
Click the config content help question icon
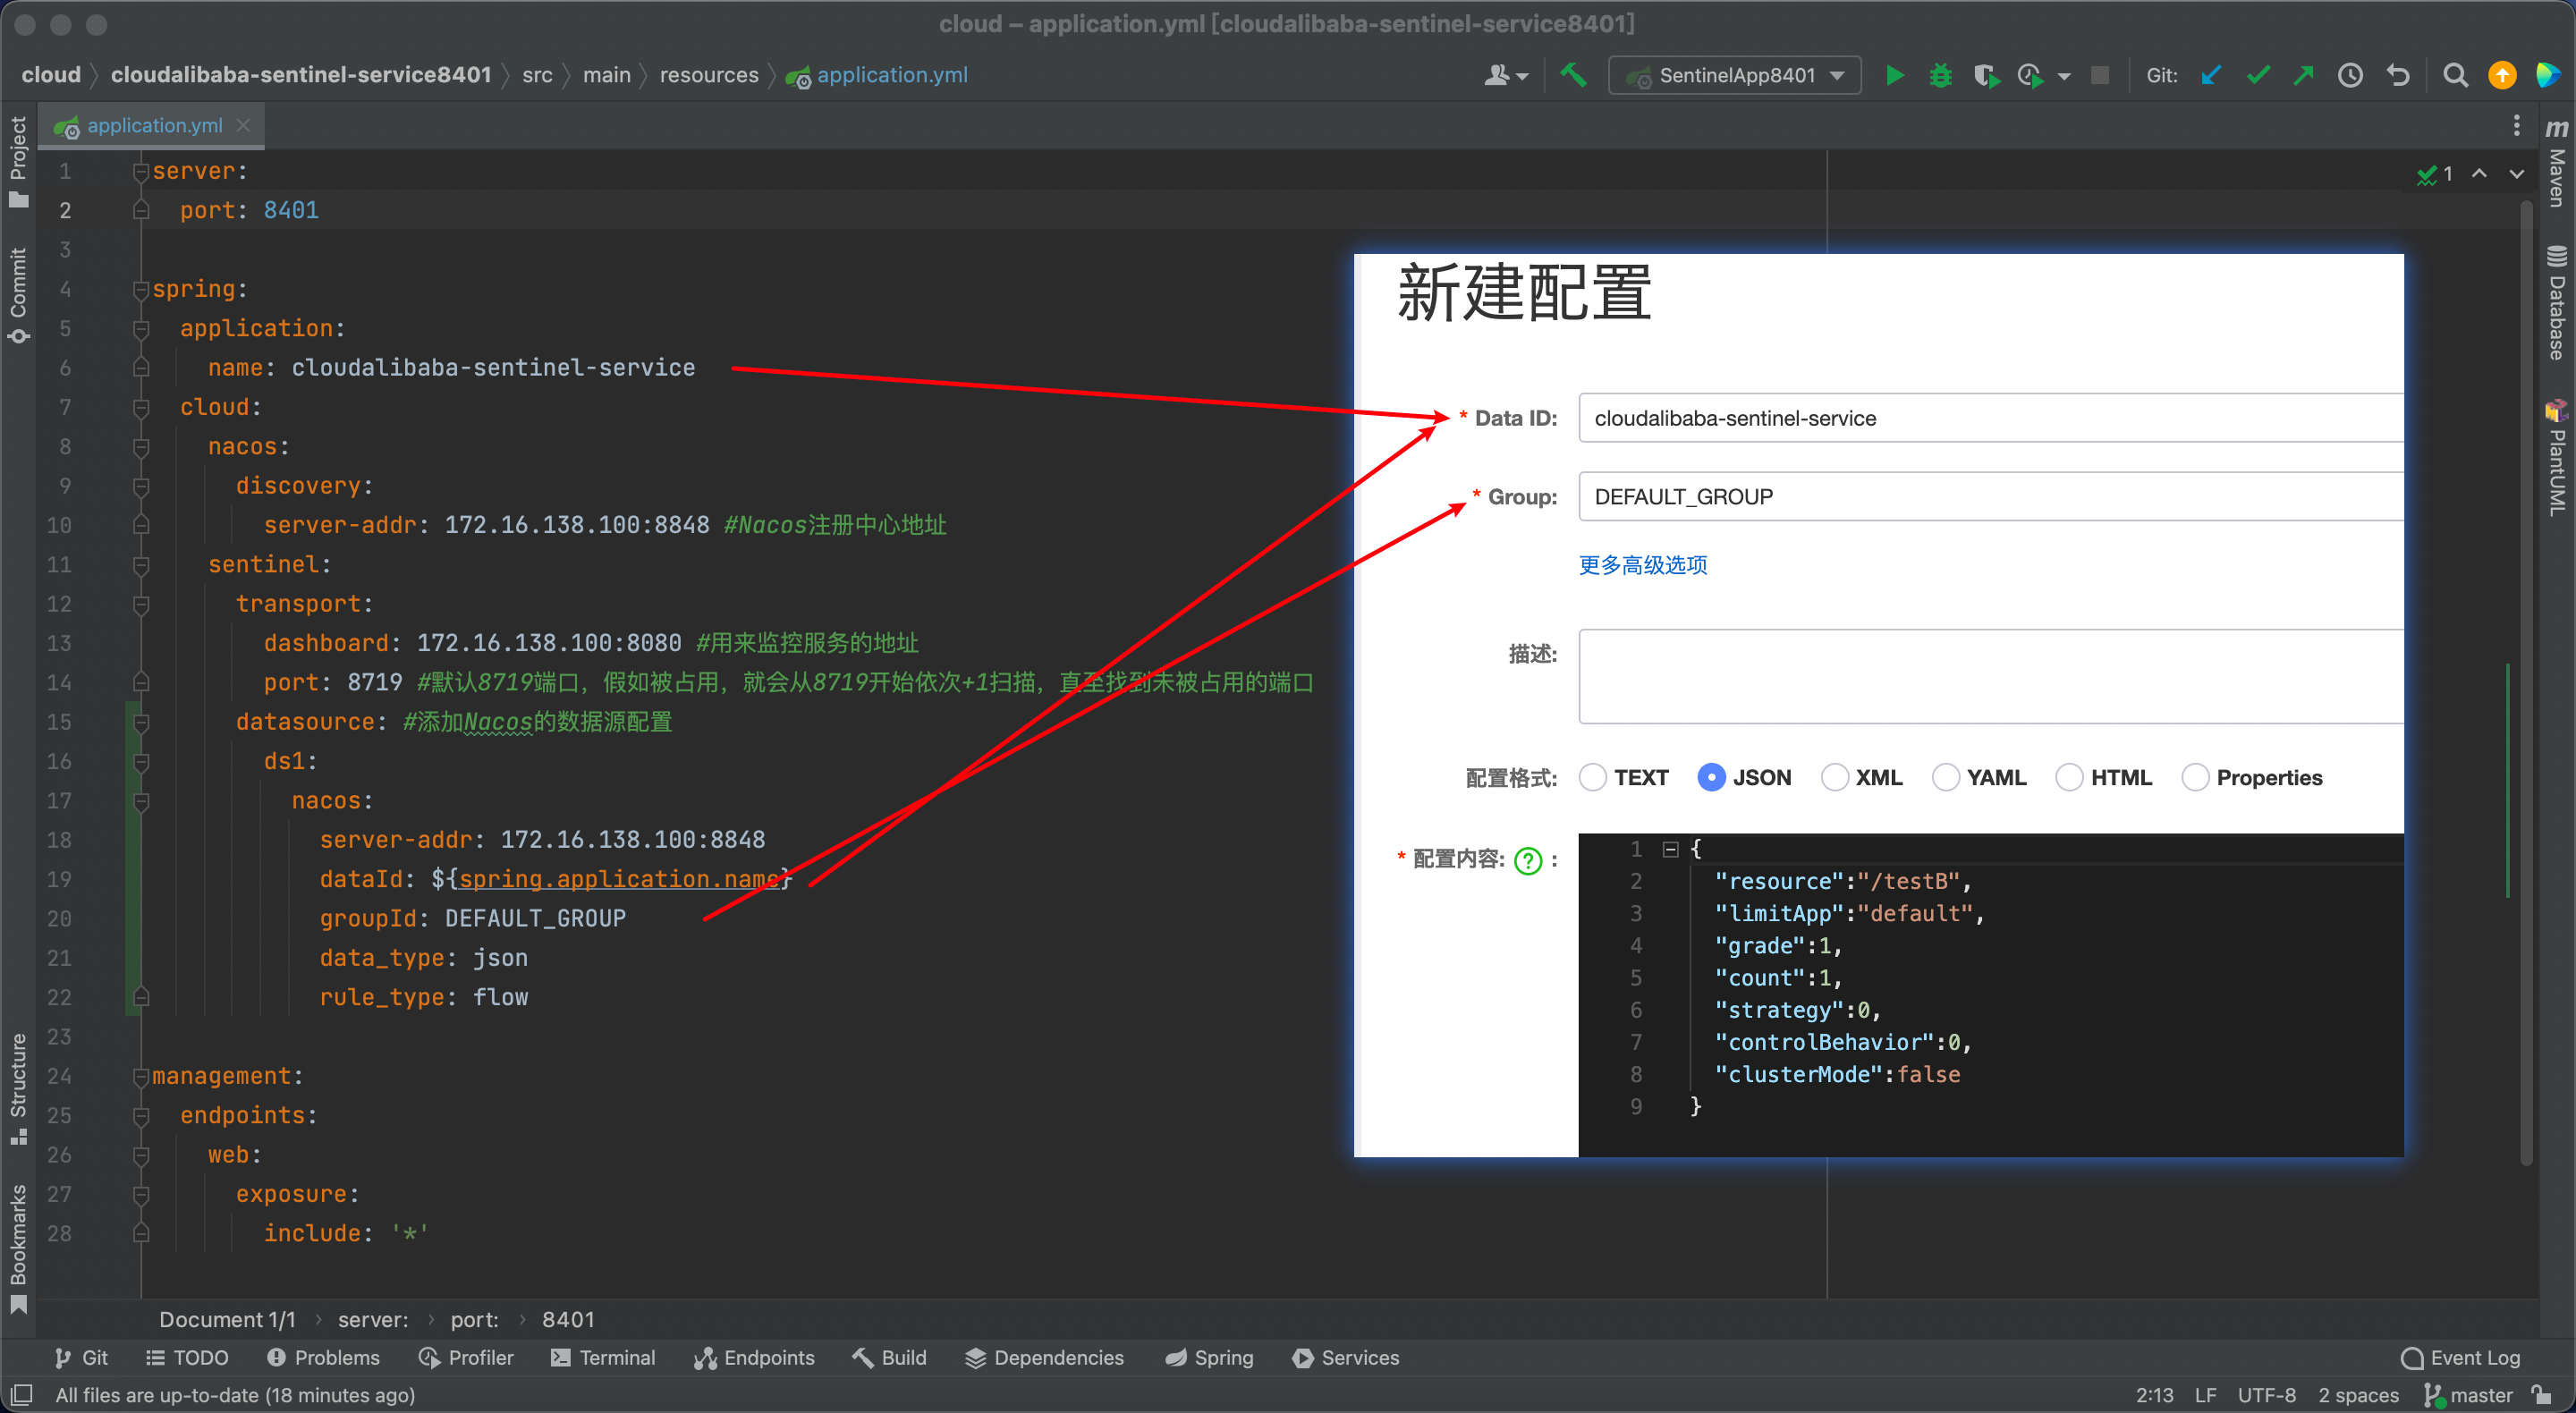(1527, 860)
